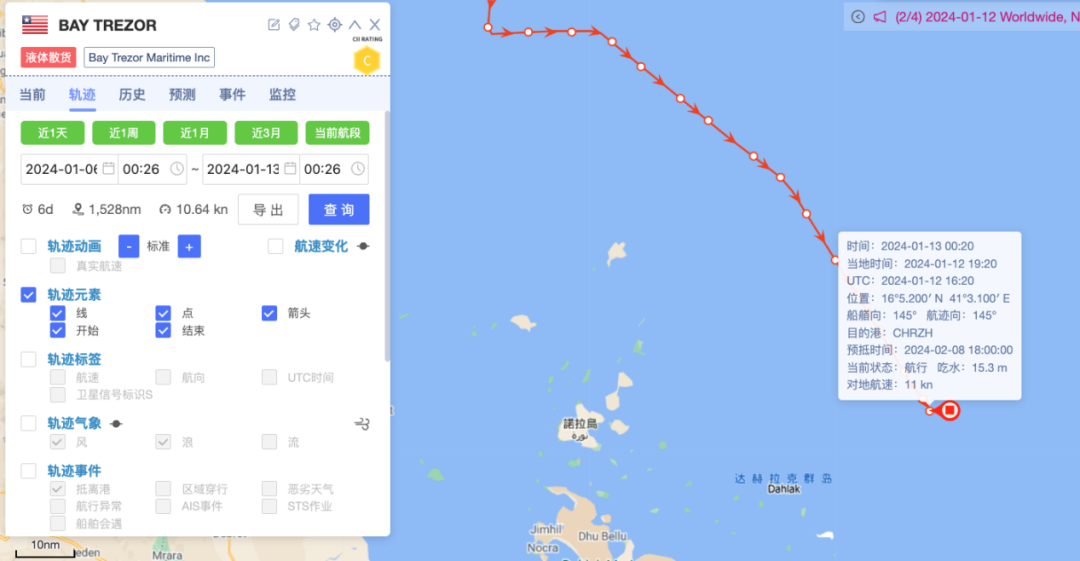The width and height of the screenshot is (1080, 561).
Task: Enable the 轨迹气象 checkbox
Action: pos(28,423)
